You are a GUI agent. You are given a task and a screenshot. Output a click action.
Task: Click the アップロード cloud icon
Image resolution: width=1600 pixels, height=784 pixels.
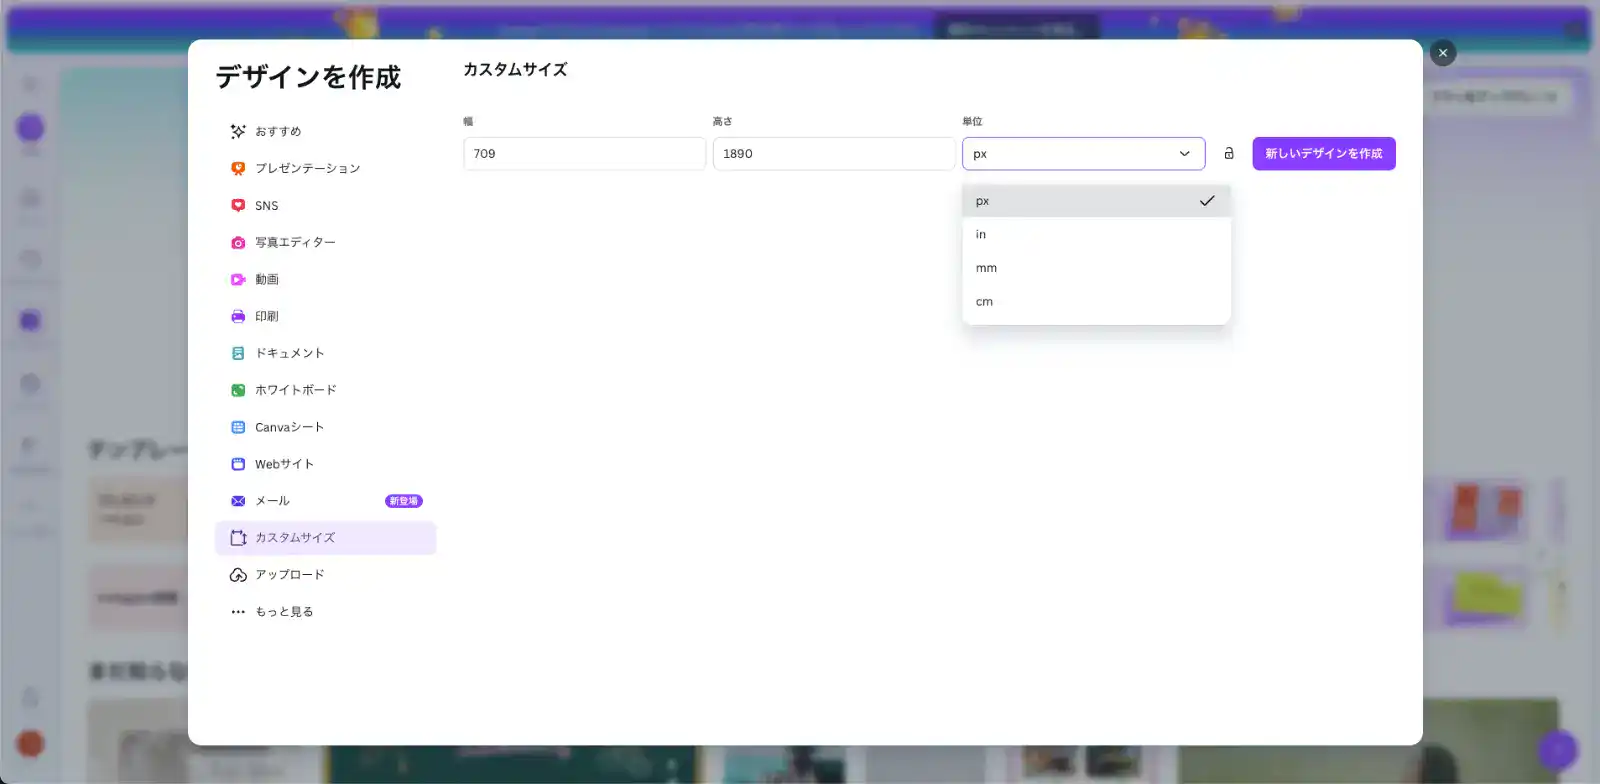click(238, 575)
